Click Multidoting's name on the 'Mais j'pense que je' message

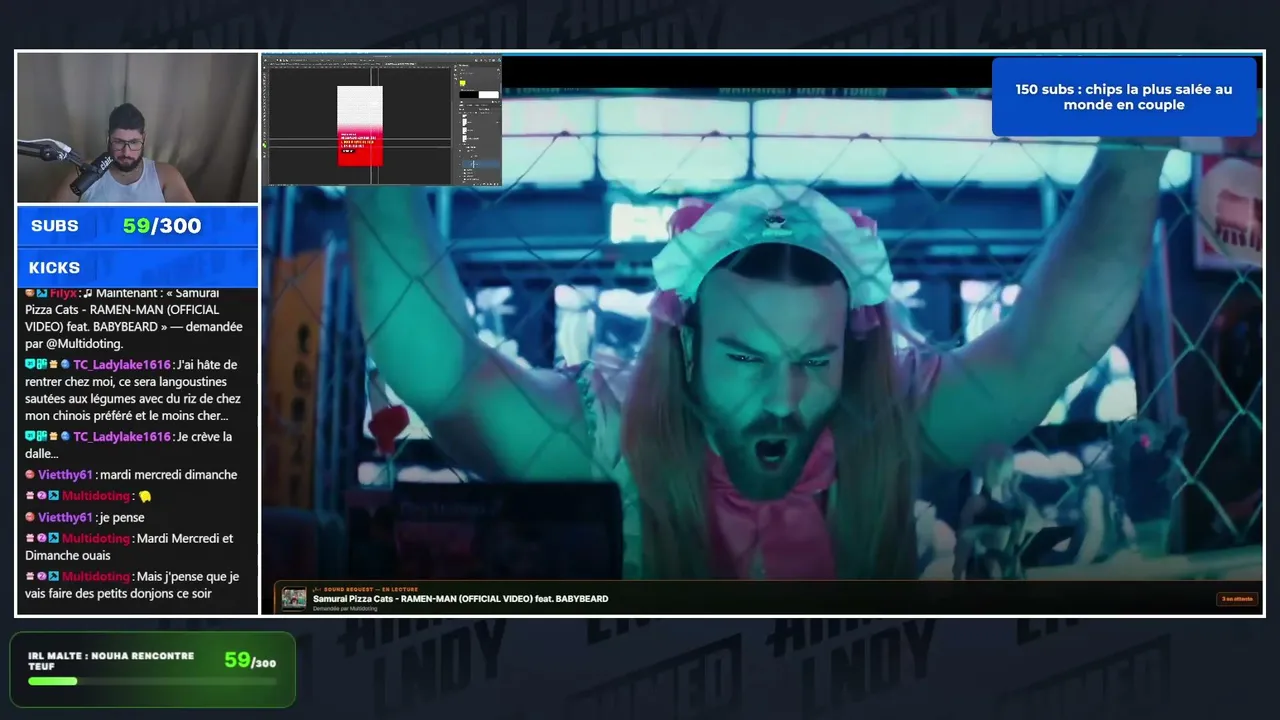coord(96,577)
